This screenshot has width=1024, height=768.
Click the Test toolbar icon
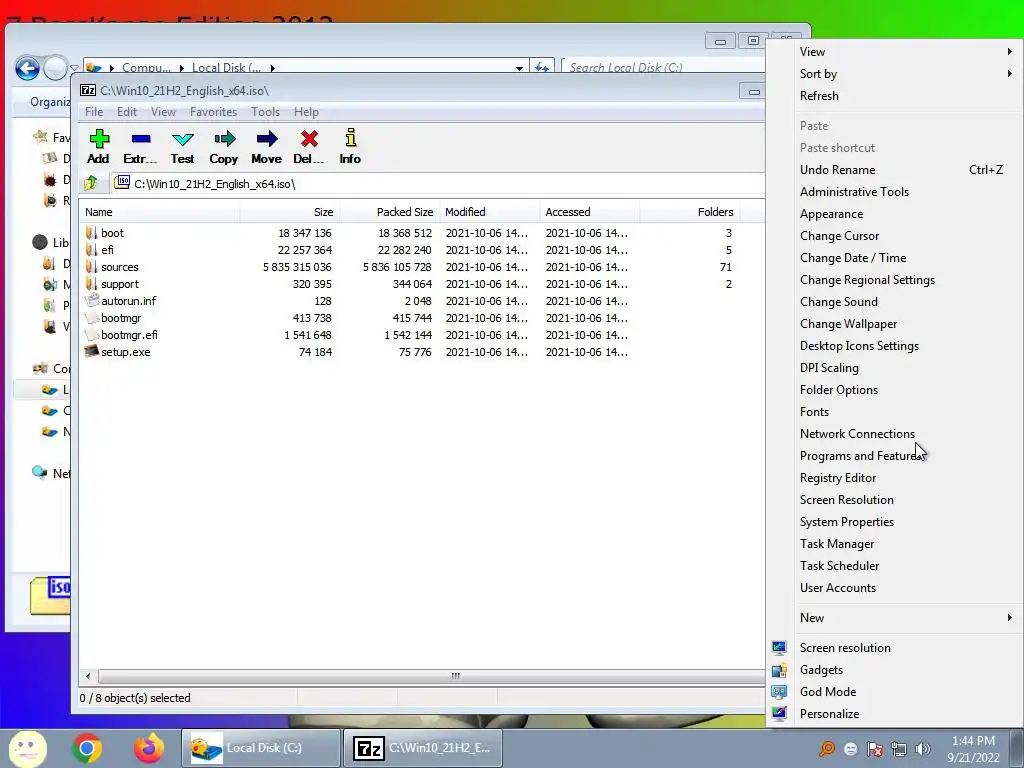182,139
